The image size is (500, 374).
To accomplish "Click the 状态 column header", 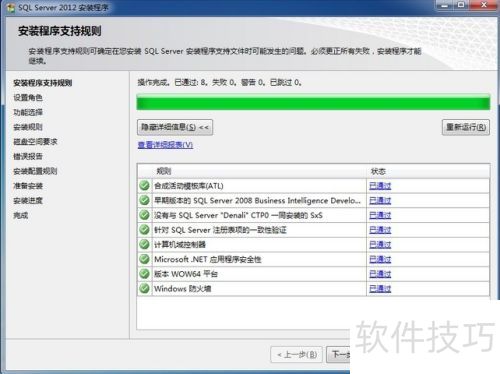I will [x=378, y=171].
